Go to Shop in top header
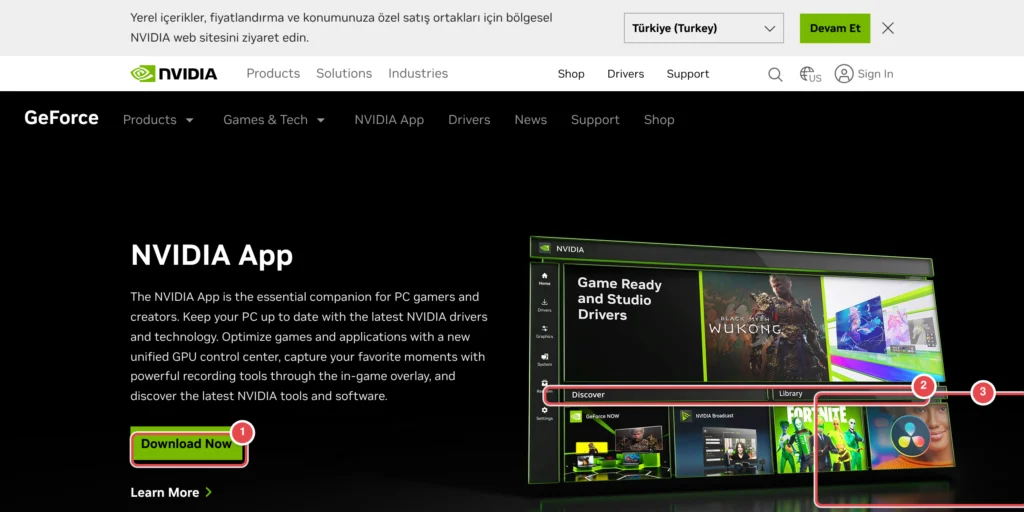Screen dimensions: 1024x512 coord(571,74)
